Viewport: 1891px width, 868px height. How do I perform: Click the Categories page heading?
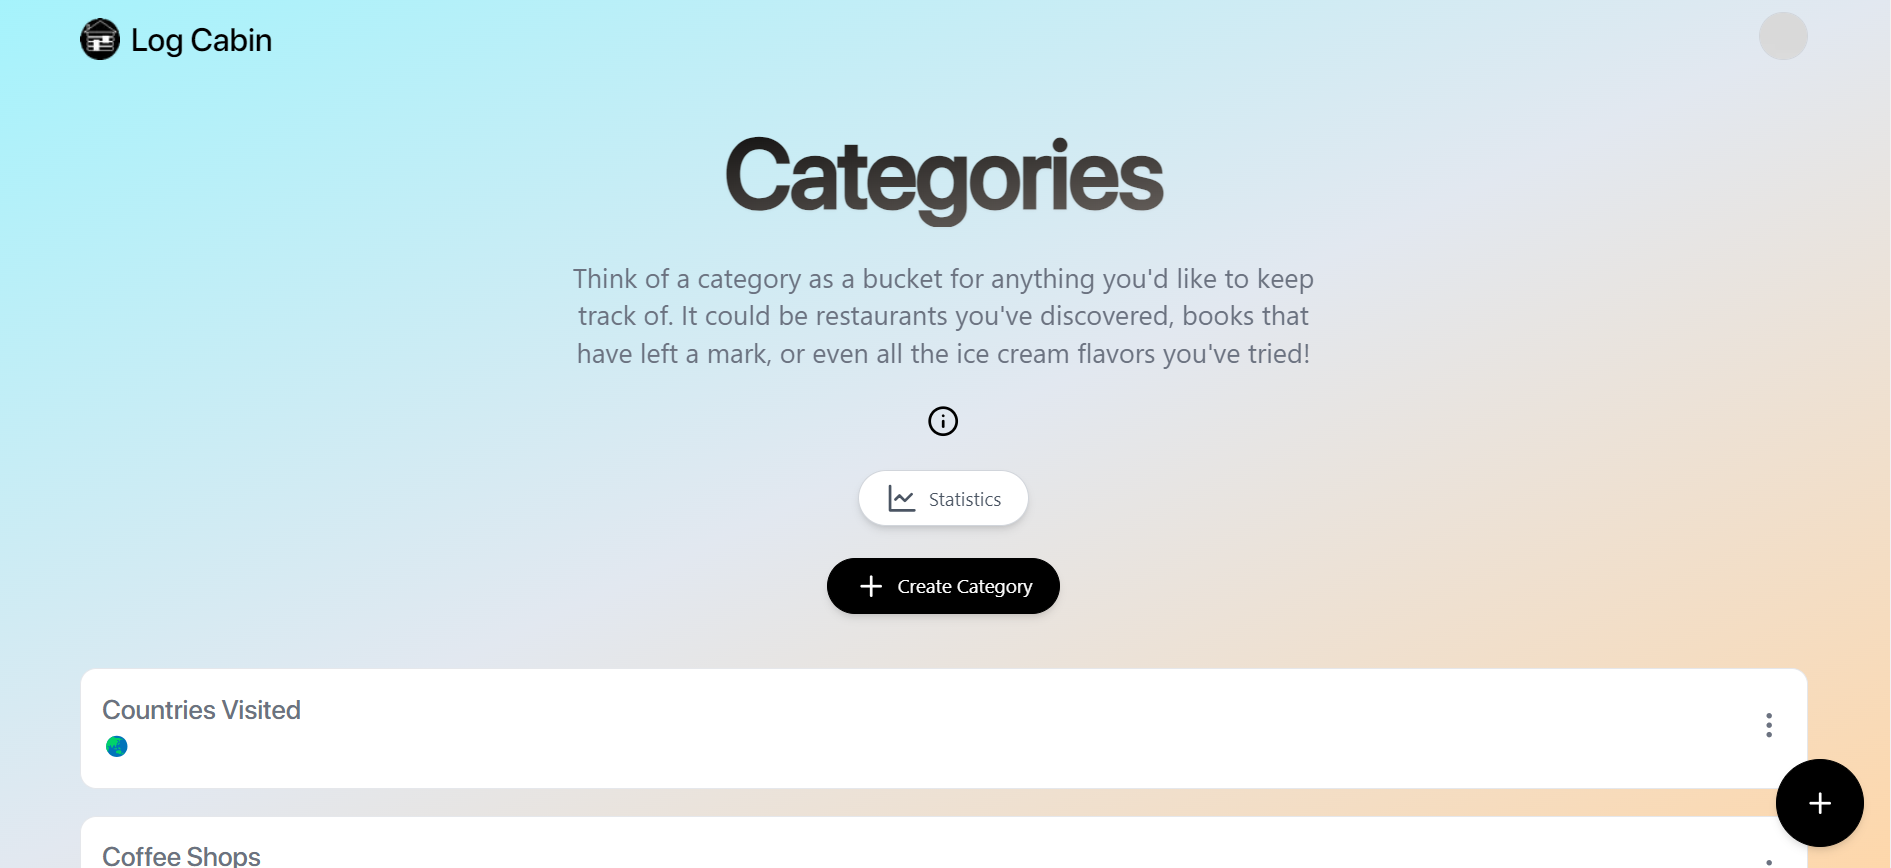[x=943, y=177]
